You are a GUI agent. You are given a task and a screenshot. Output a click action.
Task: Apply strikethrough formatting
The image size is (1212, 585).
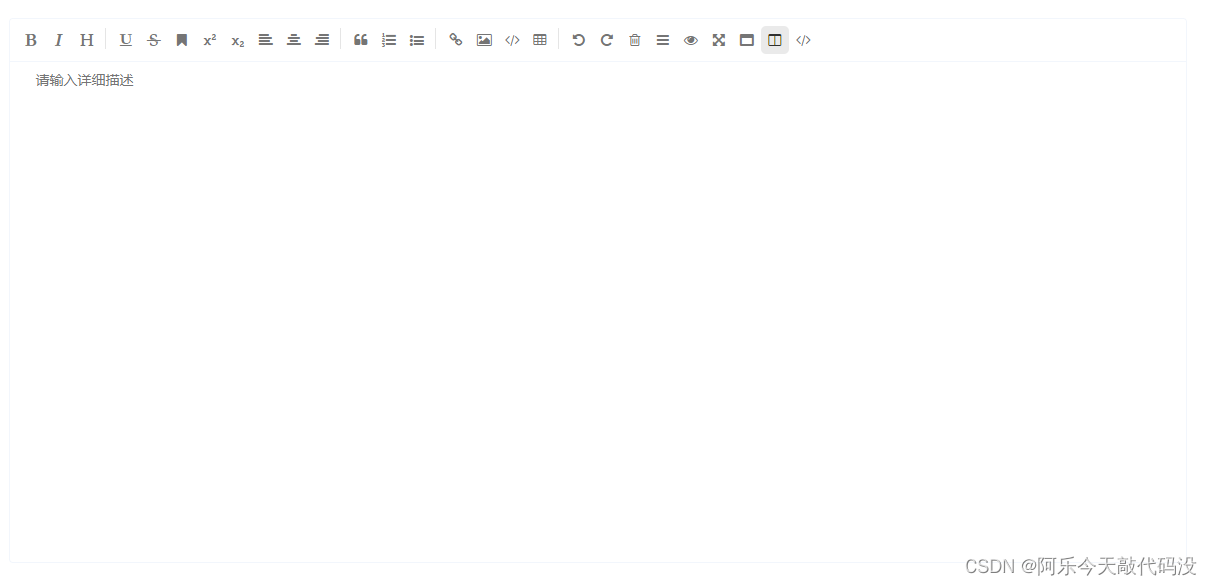pos(154,40)
